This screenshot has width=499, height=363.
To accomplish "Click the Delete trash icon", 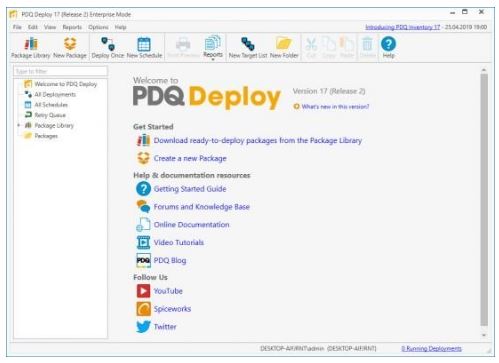I will tap(367, 47).
